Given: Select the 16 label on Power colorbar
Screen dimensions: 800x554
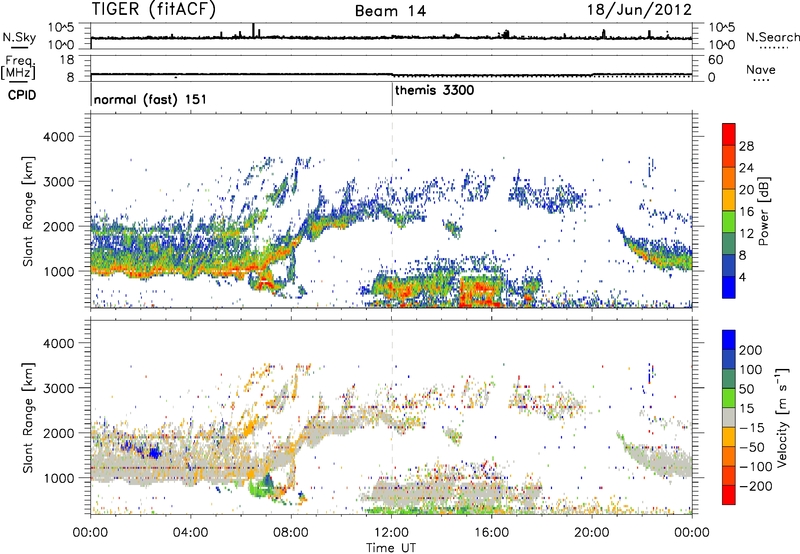Looking at the screenshot, I should pos(746,212).
